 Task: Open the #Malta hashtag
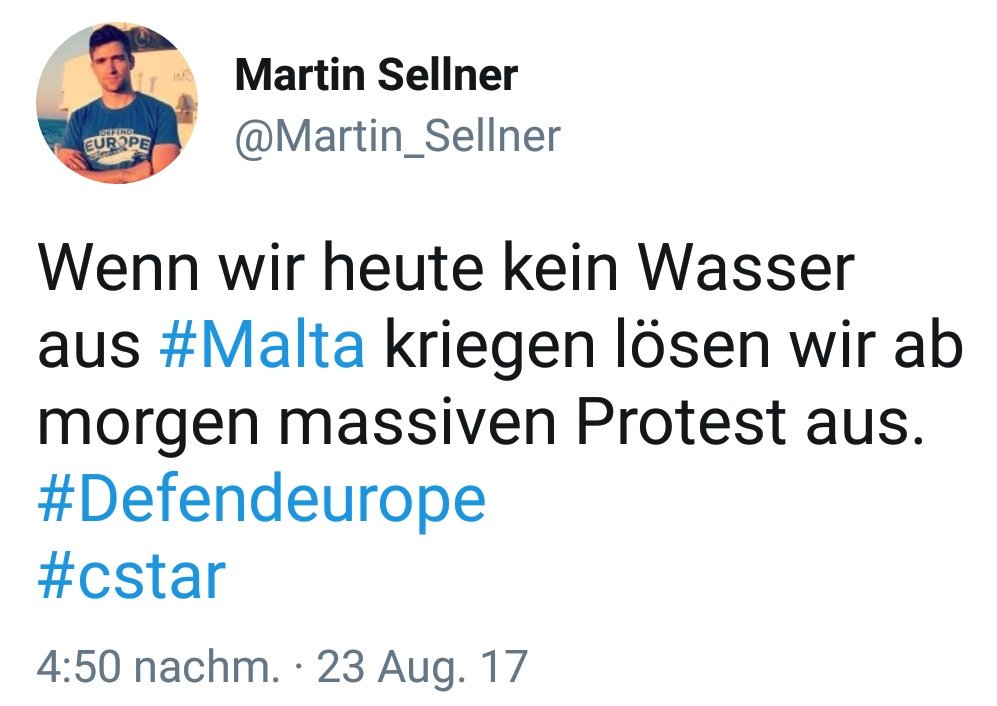(x=262, y=345)
